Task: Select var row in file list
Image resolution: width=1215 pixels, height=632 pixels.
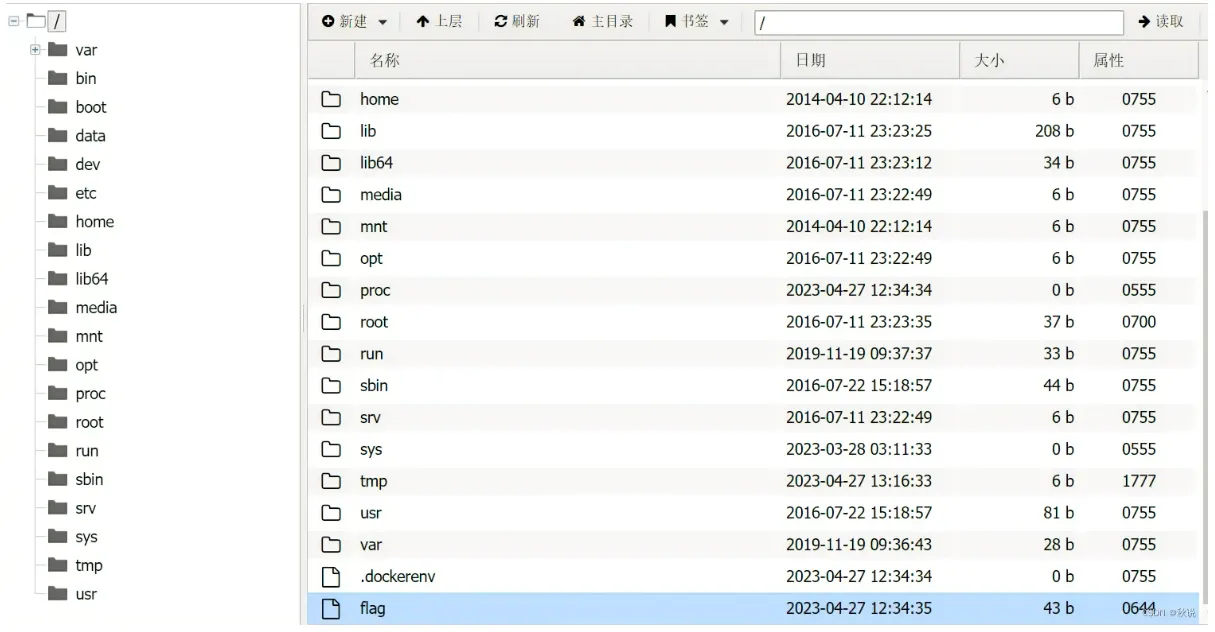Action: point(752,545)
